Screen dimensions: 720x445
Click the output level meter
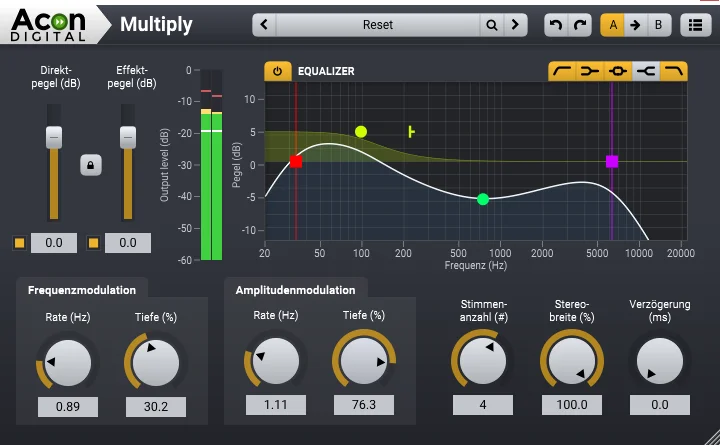[x=211, y=165]
